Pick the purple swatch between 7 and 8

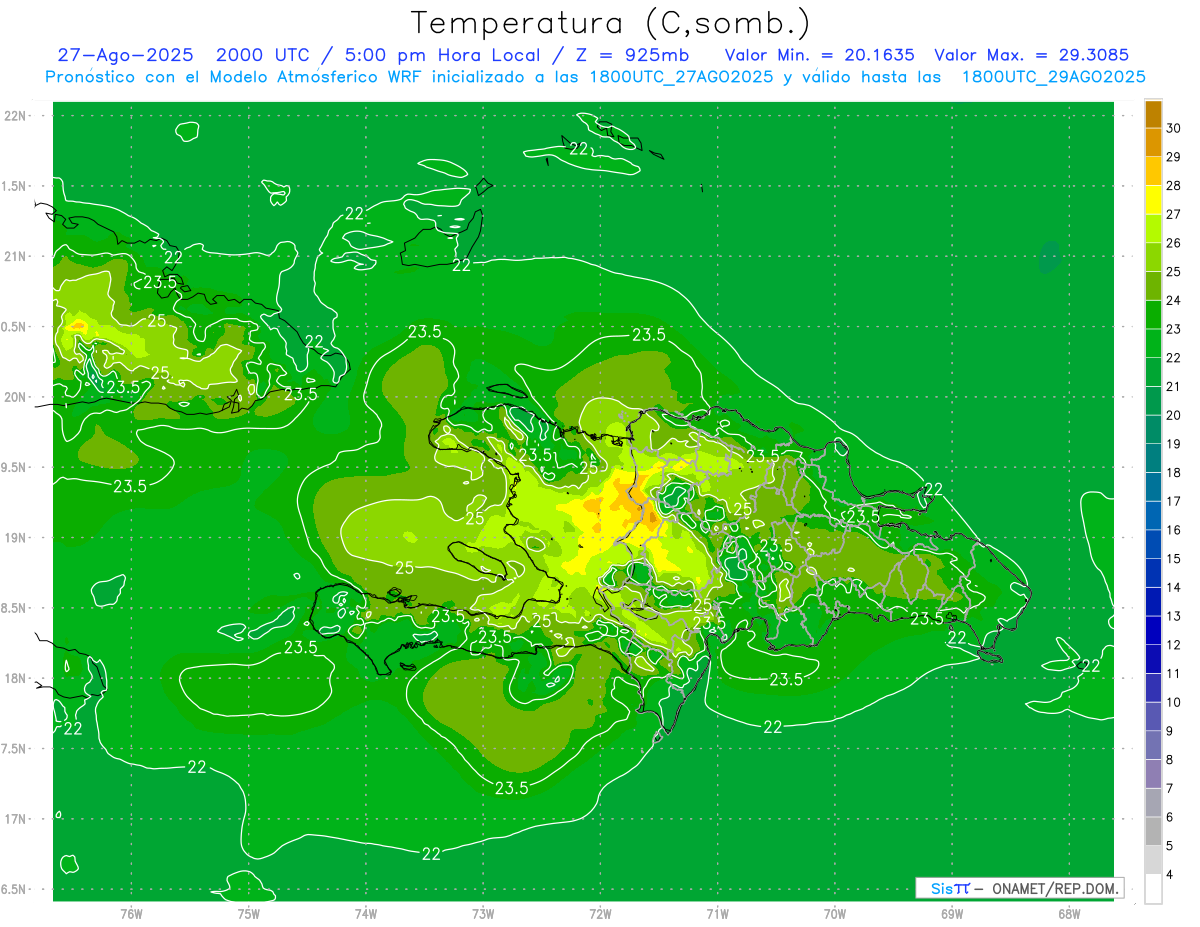tap(1153, 774)
